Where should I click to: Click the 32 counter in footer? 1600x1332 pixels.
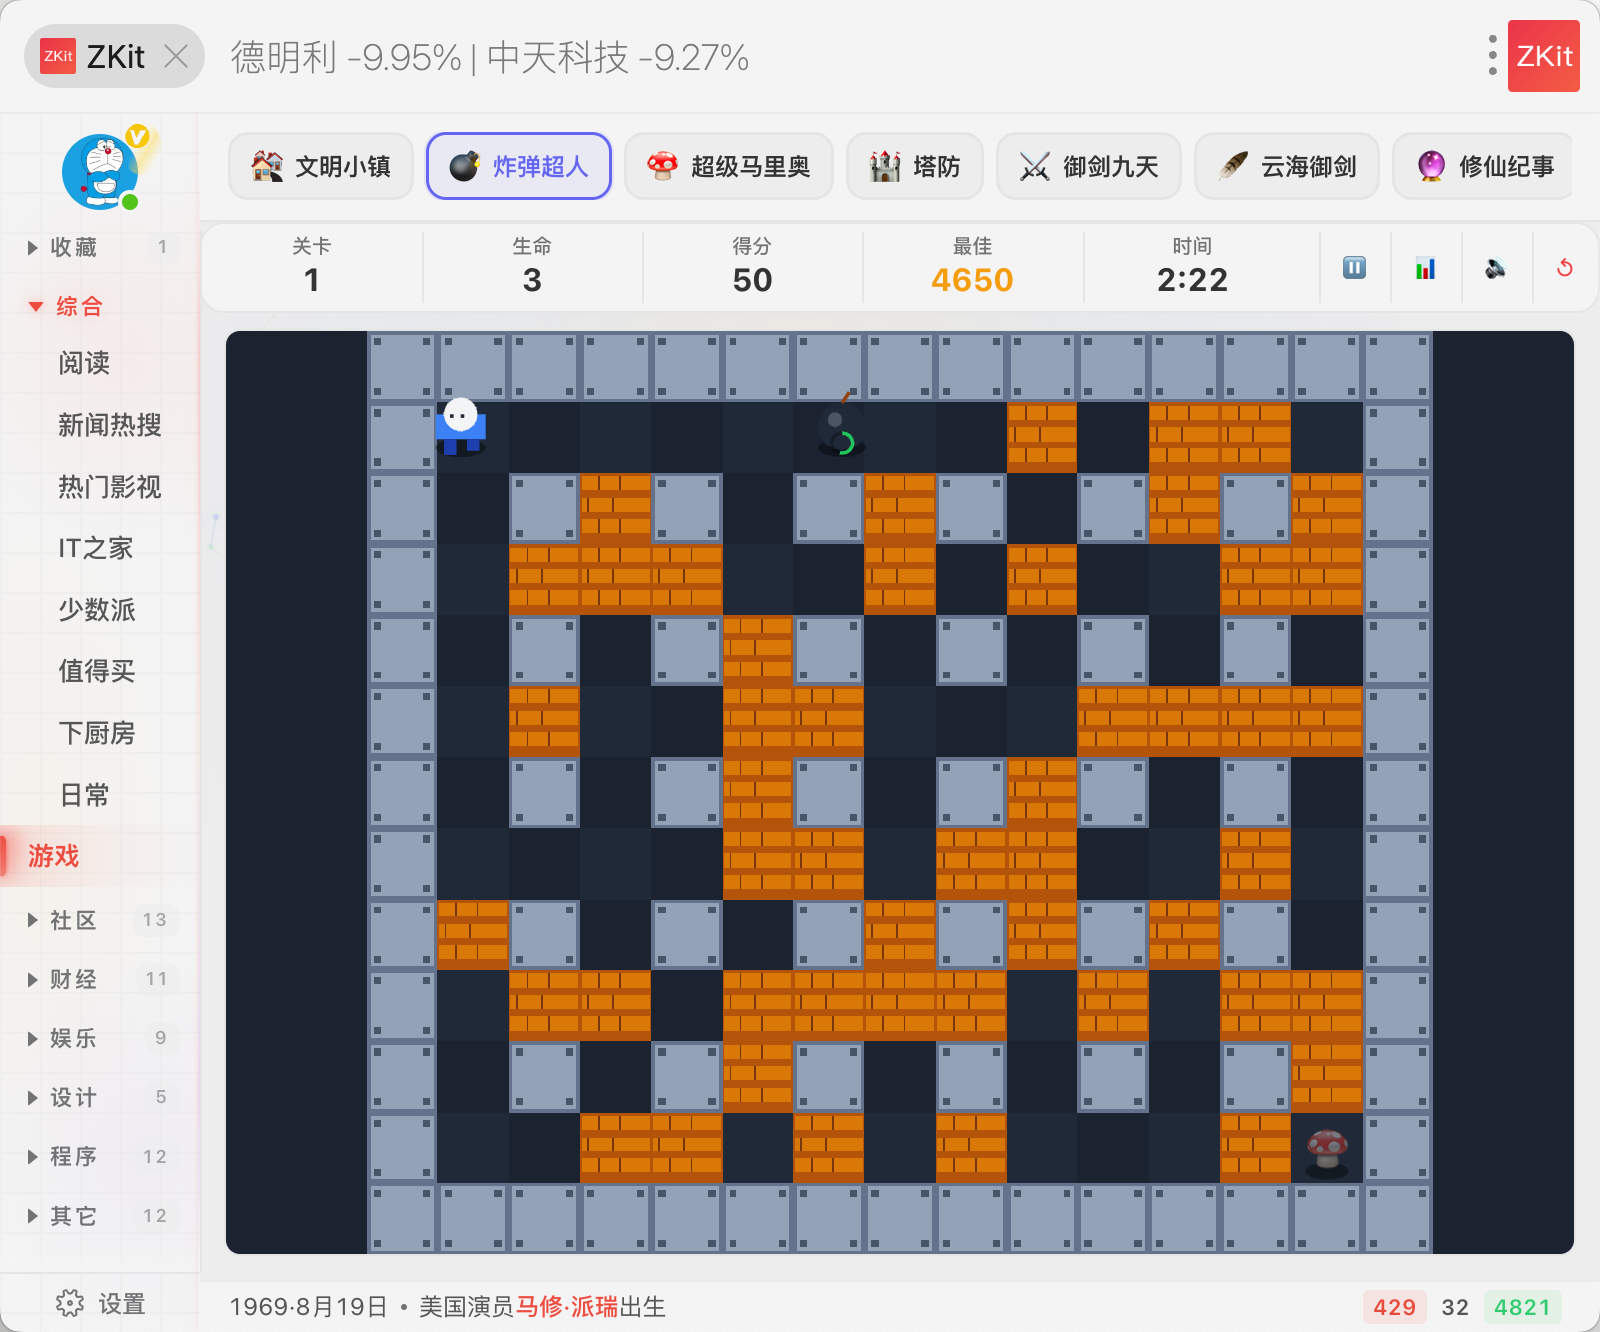point(1455,1307)
